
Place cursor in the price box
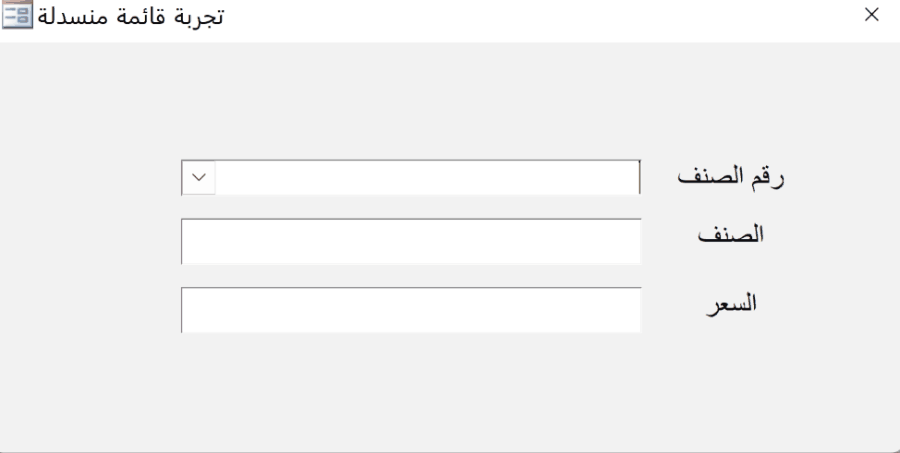[x=410, y=309]
